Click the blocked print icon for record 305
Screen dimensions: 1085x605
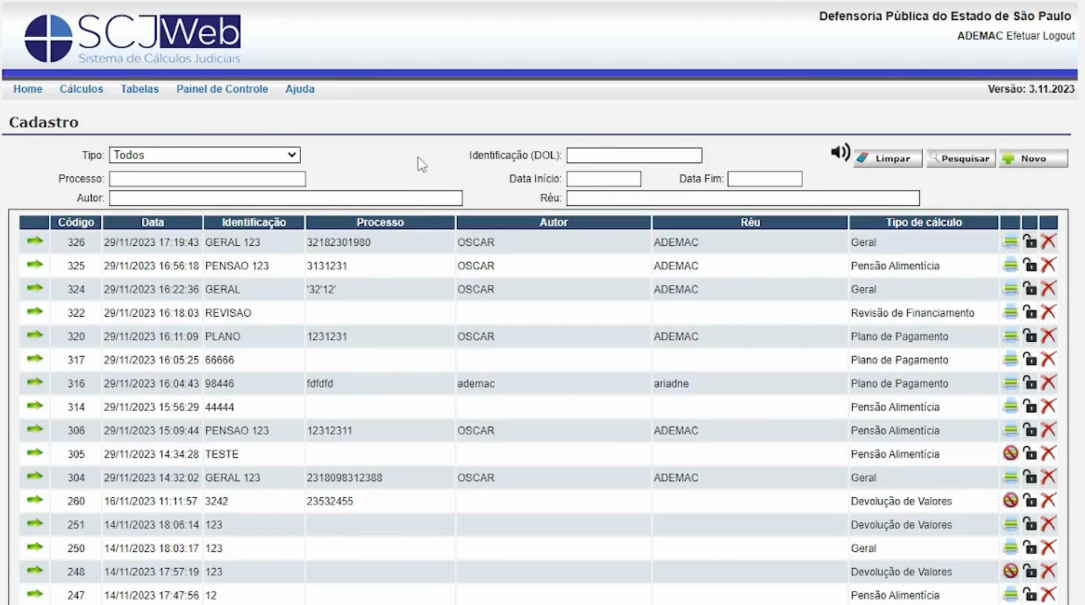(1010, 453)
